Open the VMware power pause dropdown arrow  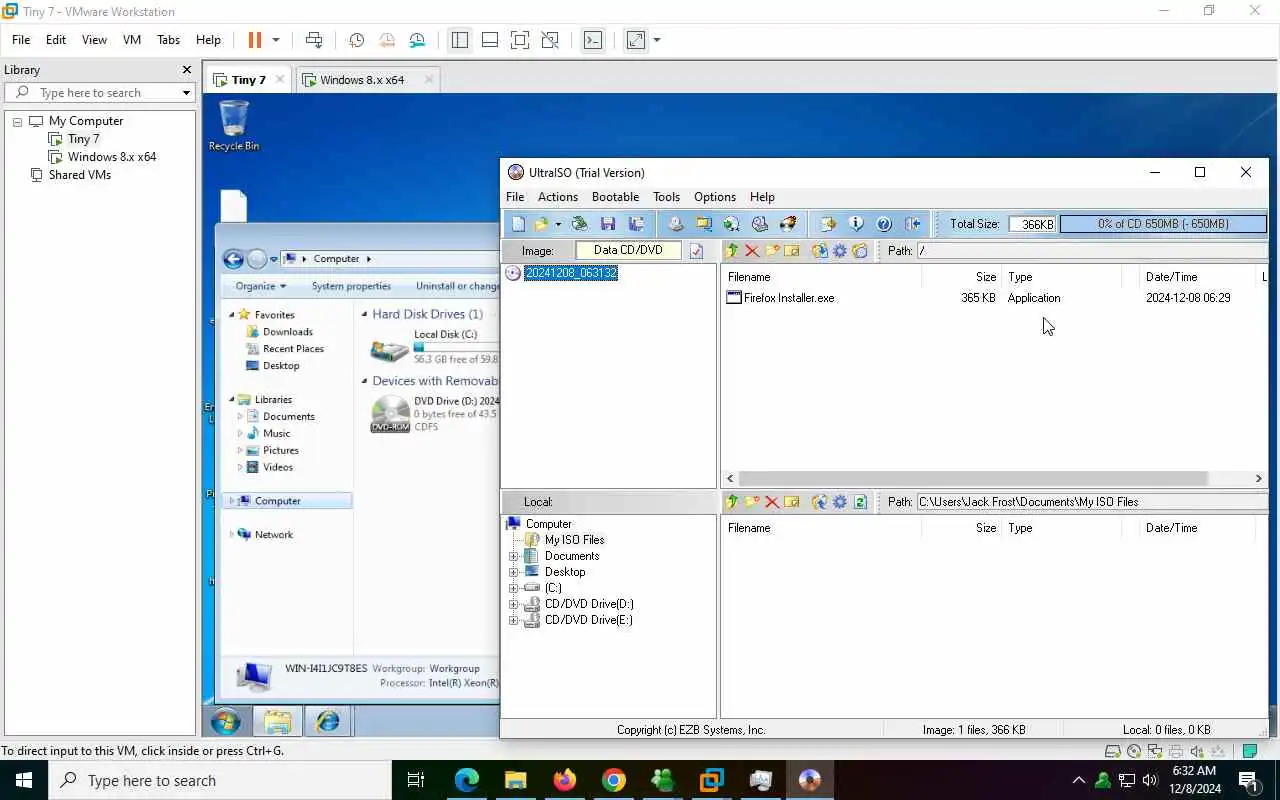click(276, 40)
